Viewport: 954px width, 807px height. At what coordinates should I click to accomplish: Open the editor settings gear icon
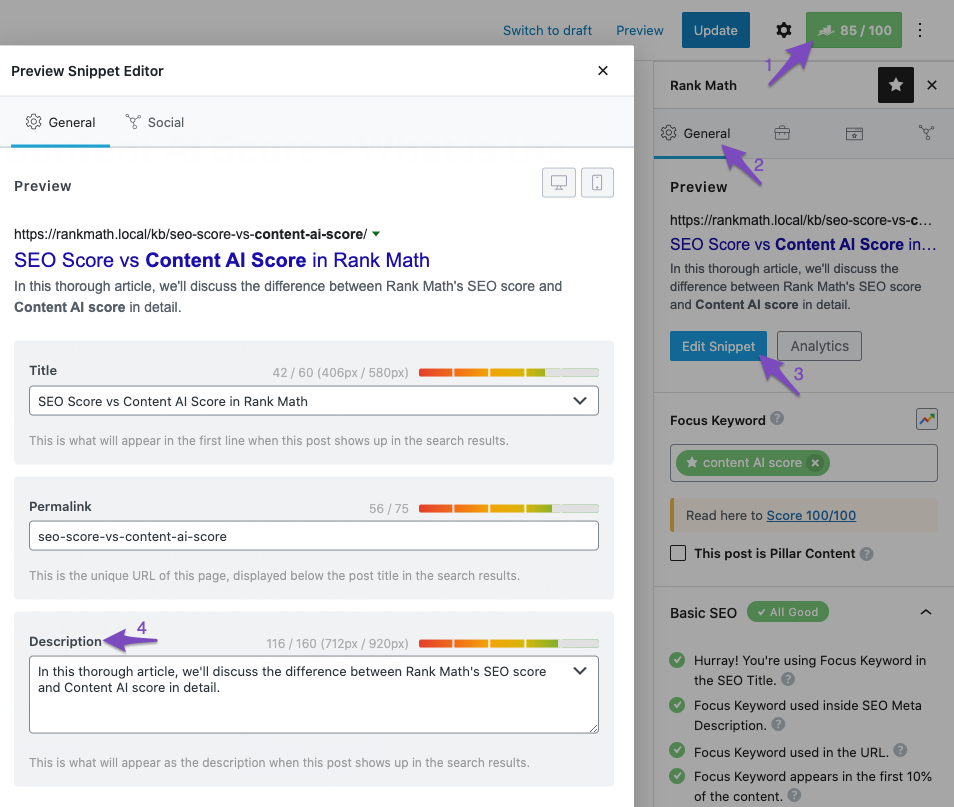784,30
